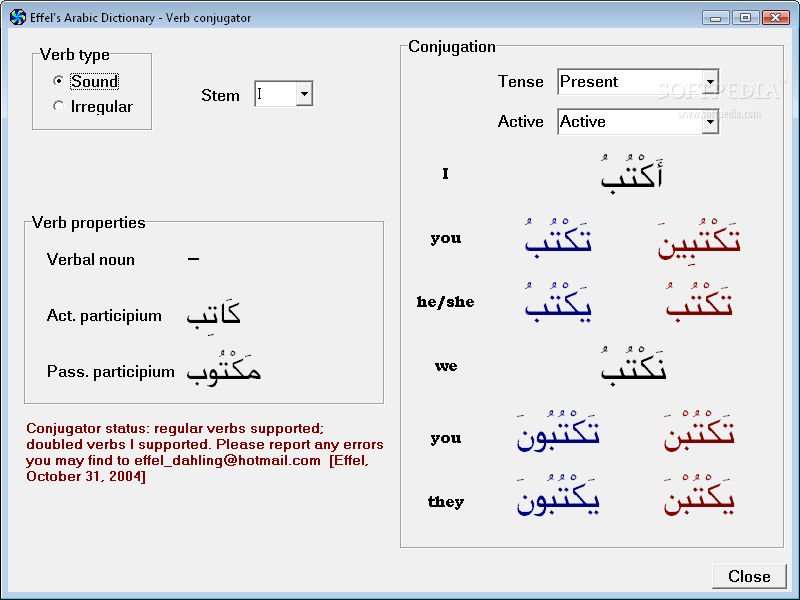
Task: Click the red conjugator status message
Action: tap(204, 452)
